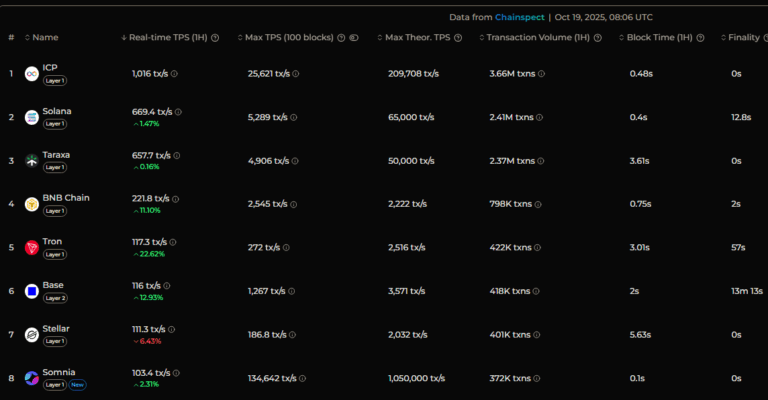The image size is (768, 400).
Task: Click the Stellar logo icon
Action: [x=31, y=335]
